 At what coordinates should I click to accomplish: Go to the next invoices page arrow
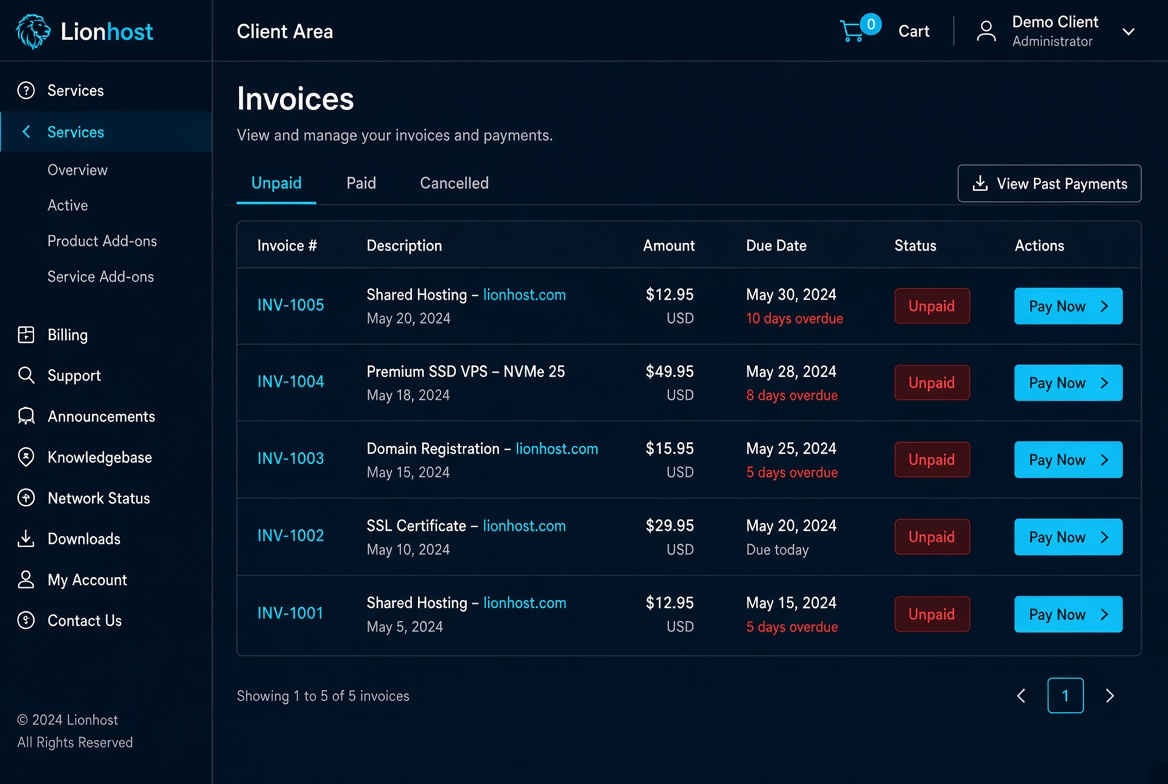(1109, 695)
